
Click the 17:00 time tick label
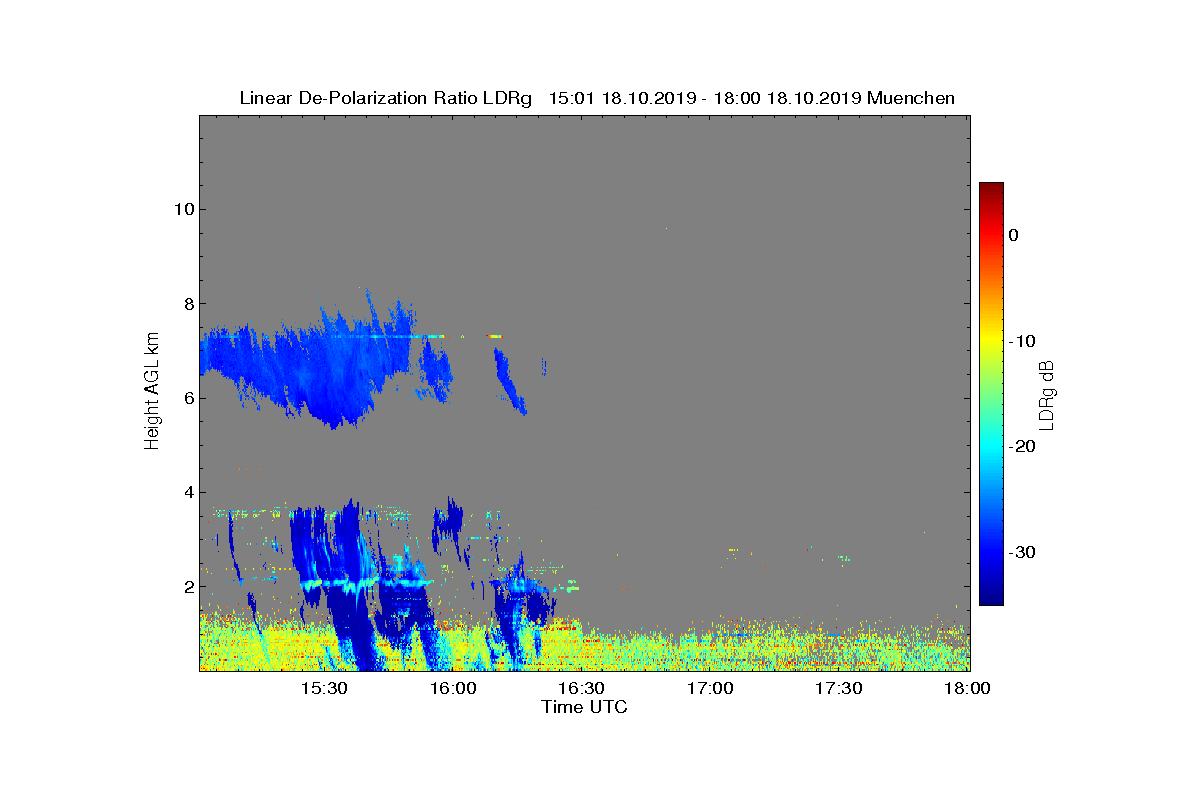point(711,688)
